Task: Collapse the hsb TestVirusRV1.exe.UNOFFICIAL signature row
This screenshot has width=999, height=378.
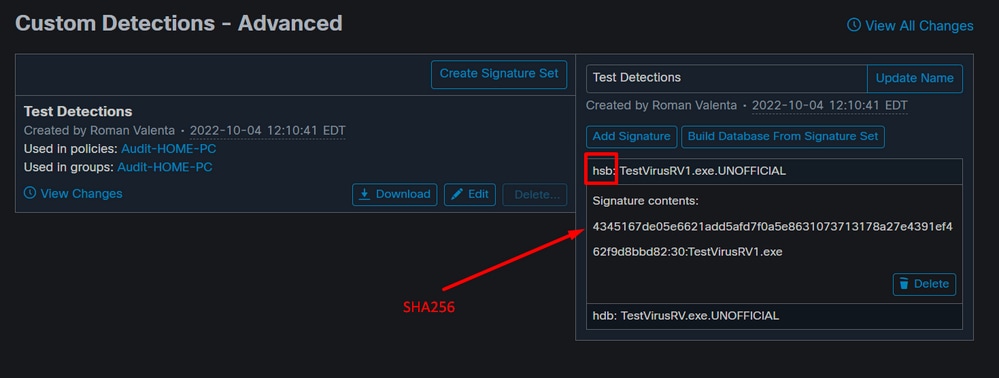Action: pos(774,171)
